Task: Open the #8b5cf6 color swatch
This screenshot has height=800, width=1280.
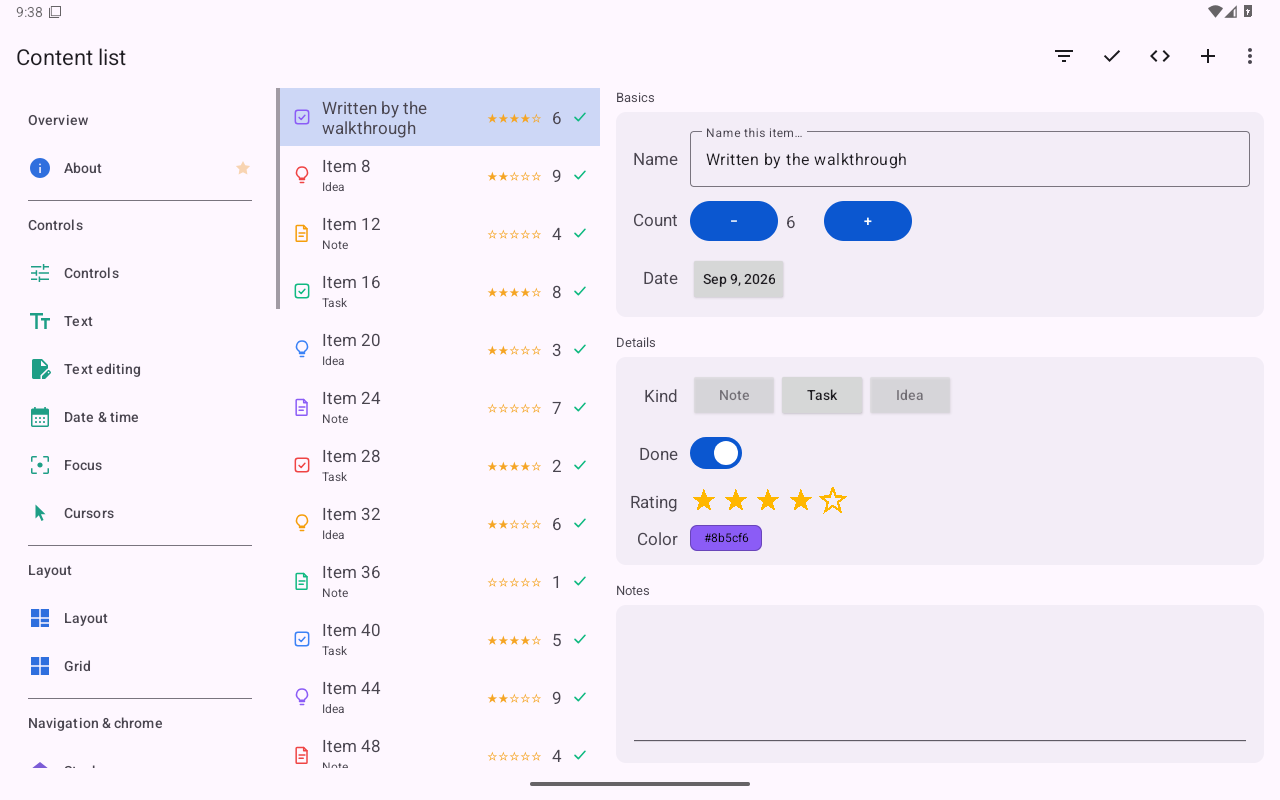Action: coord(726,538)
